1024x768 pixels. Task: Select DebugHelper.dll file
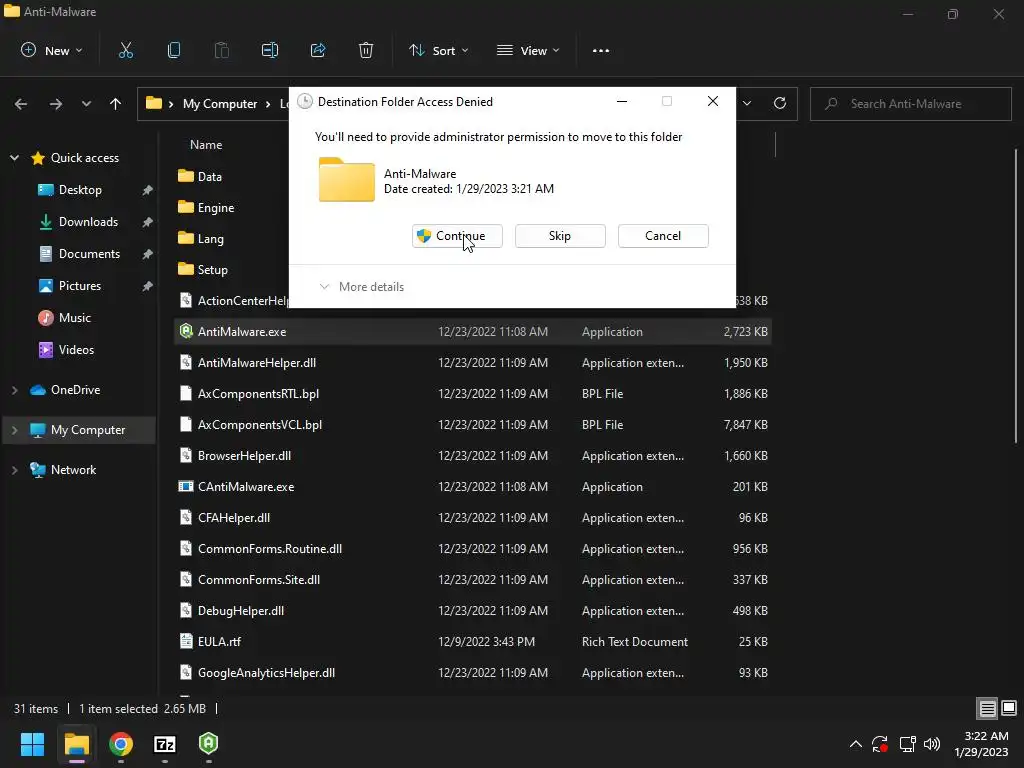pyautogui.click(x=473, y=611)
